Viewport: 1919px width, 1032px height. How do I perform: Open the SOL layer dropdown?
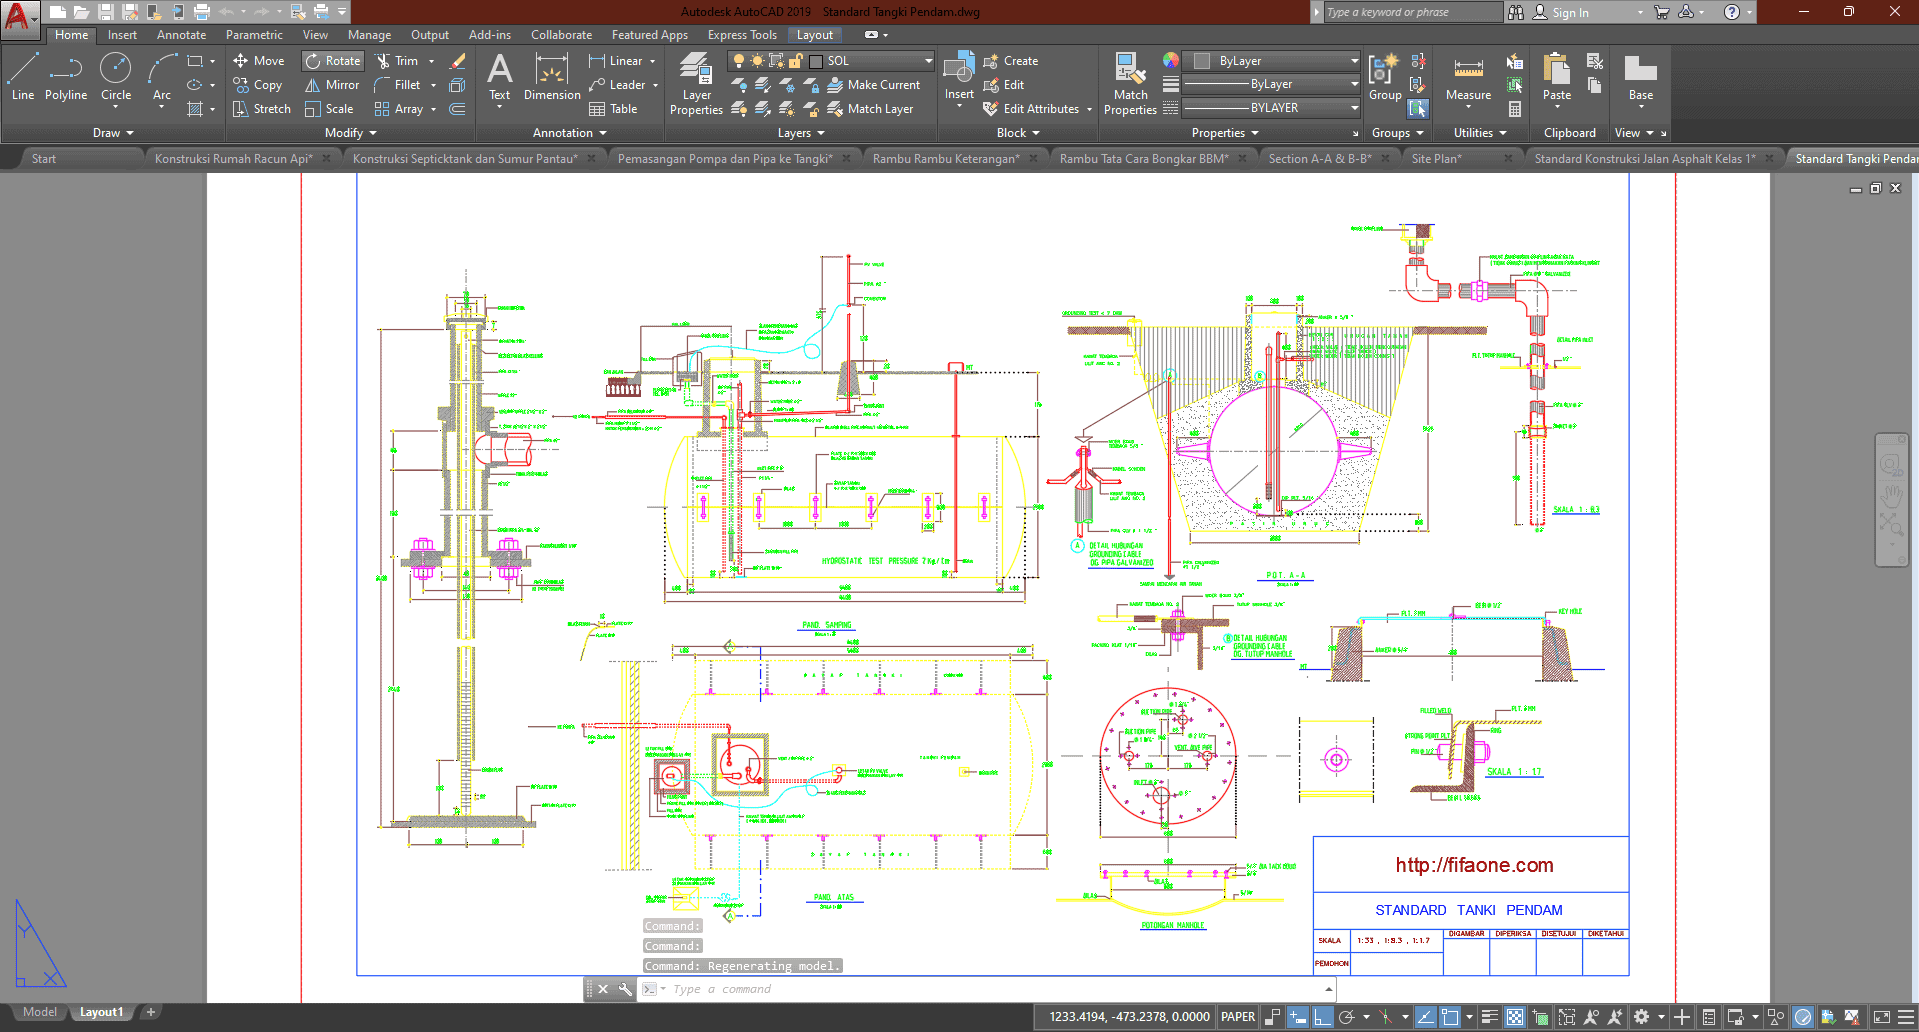pyautogui.click(x=928, y=61)
